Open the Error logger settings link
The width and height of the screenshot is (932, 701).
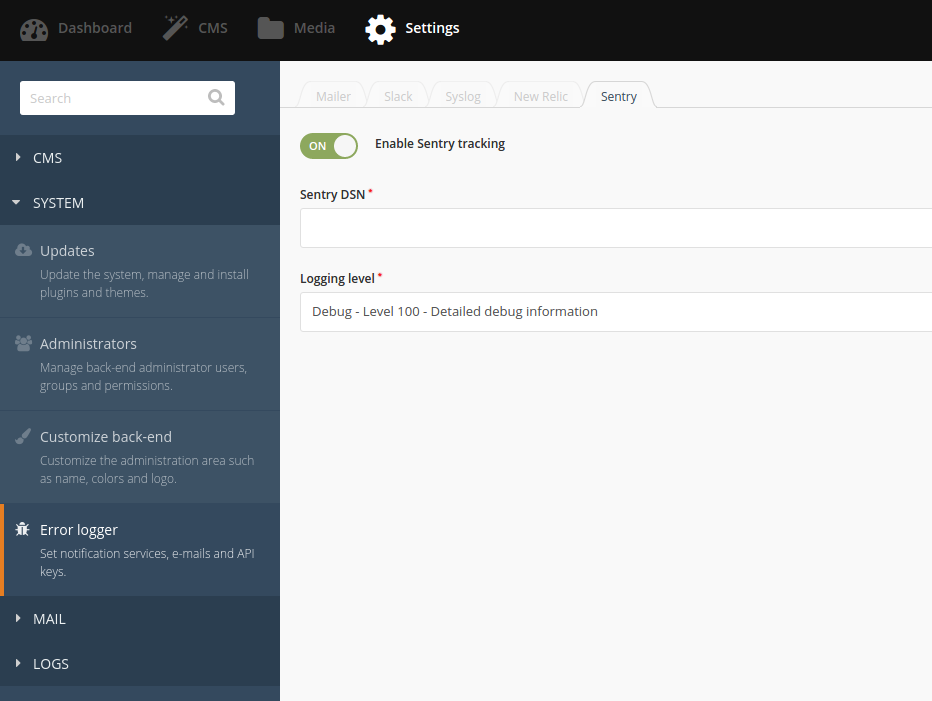(140, 550)
